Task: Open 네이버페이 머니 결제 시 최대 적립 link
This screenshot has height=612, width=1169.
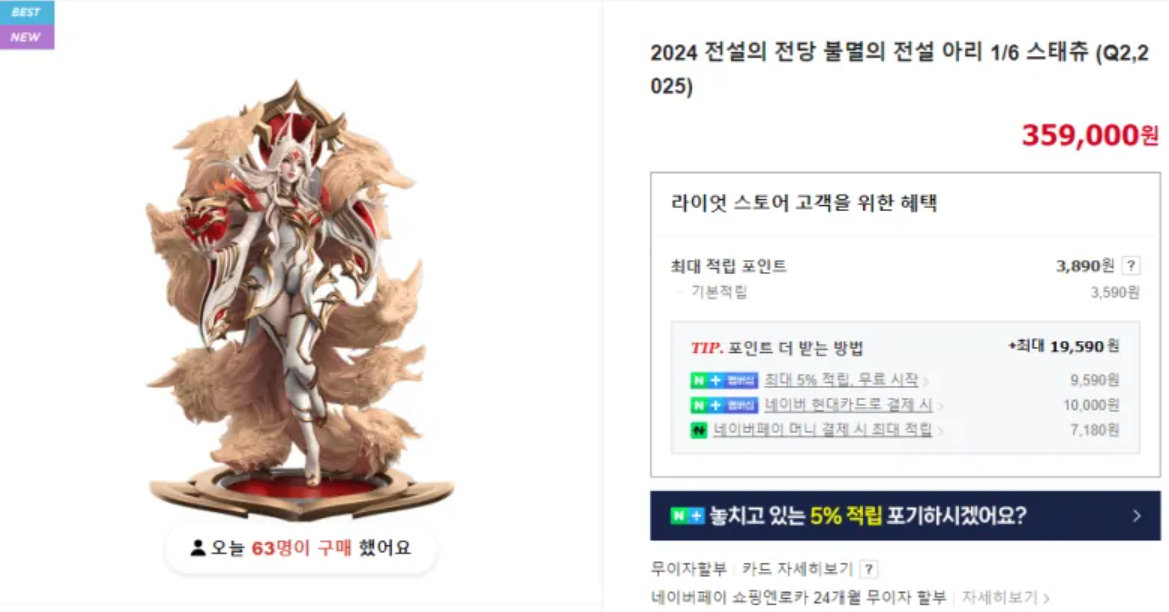Action: point(822,429)
